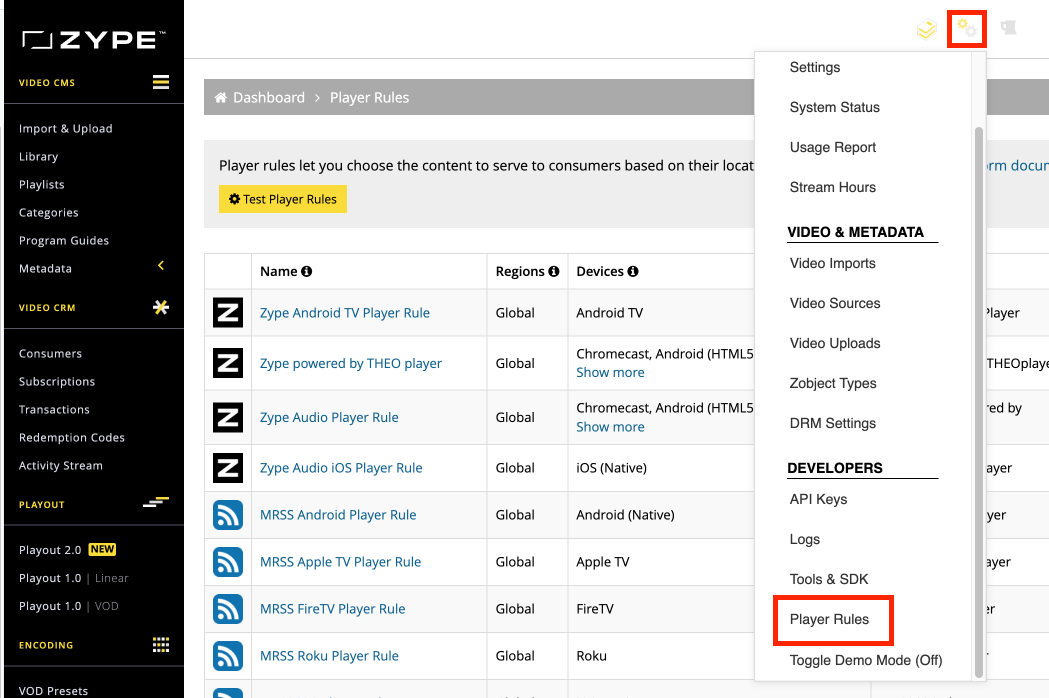Open Activity Stream in sidebar
The image size is (1049, 698).
click(x=61, y=466)
